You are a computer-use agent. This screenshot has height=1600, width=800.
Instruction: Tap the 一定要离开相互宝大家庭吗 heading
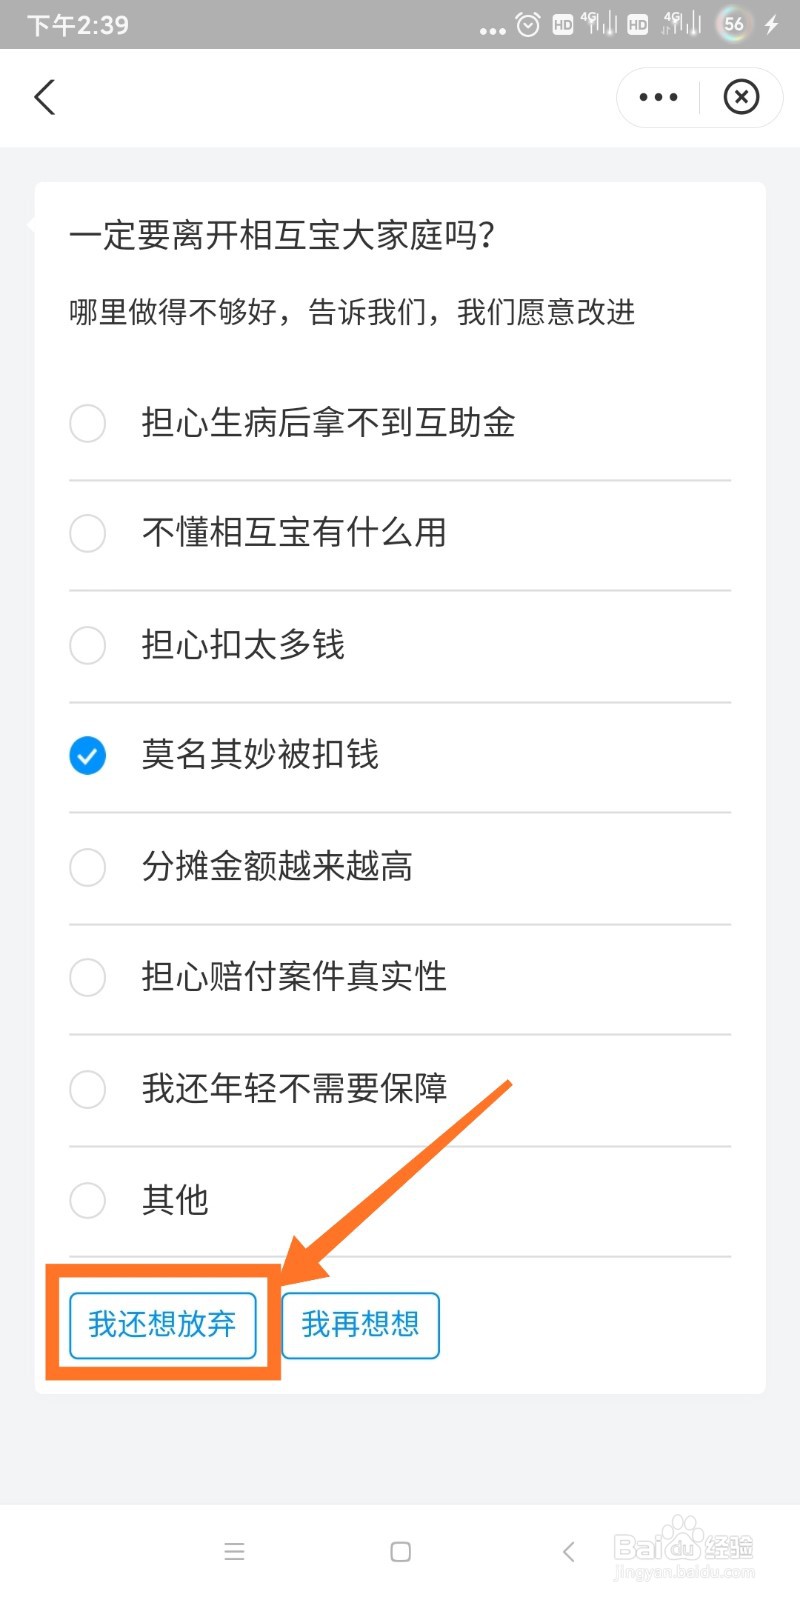point(282,236)
